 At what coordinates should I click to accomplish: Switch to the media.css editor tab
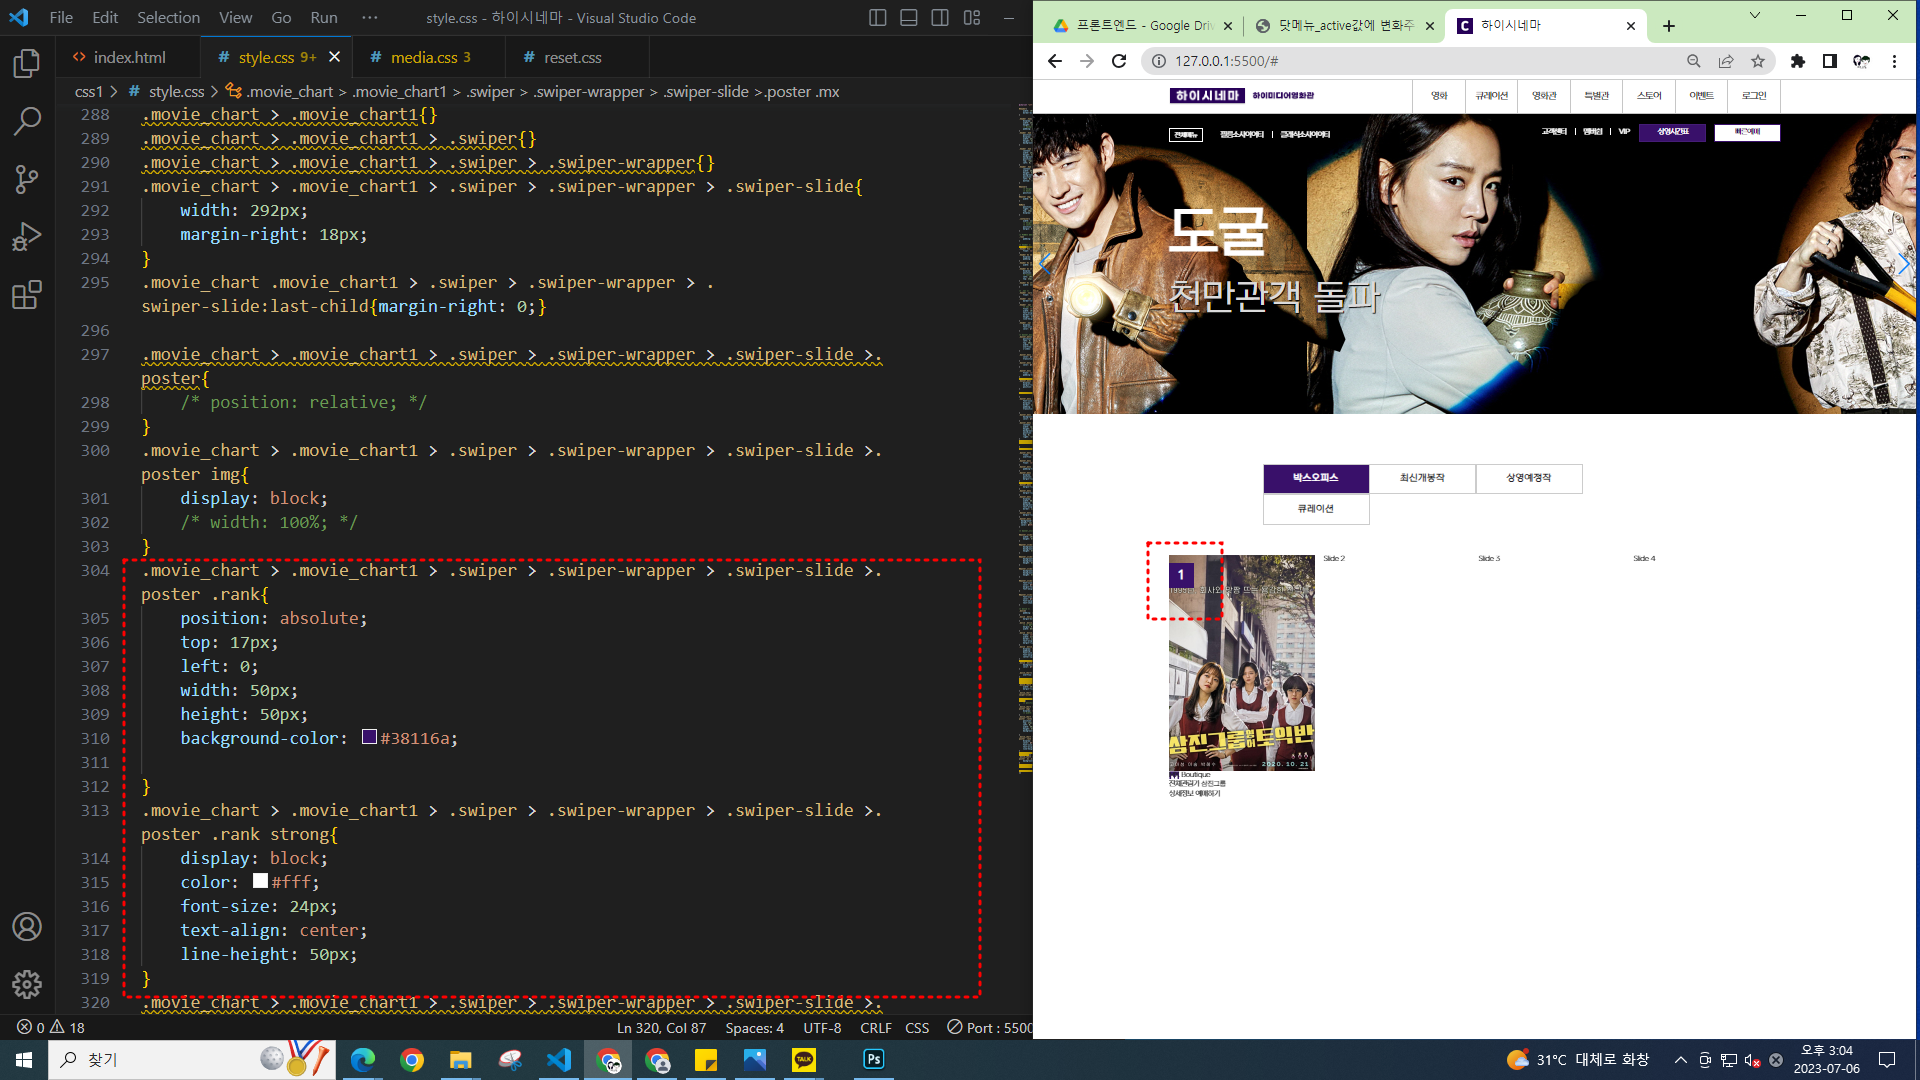point(424,58)
